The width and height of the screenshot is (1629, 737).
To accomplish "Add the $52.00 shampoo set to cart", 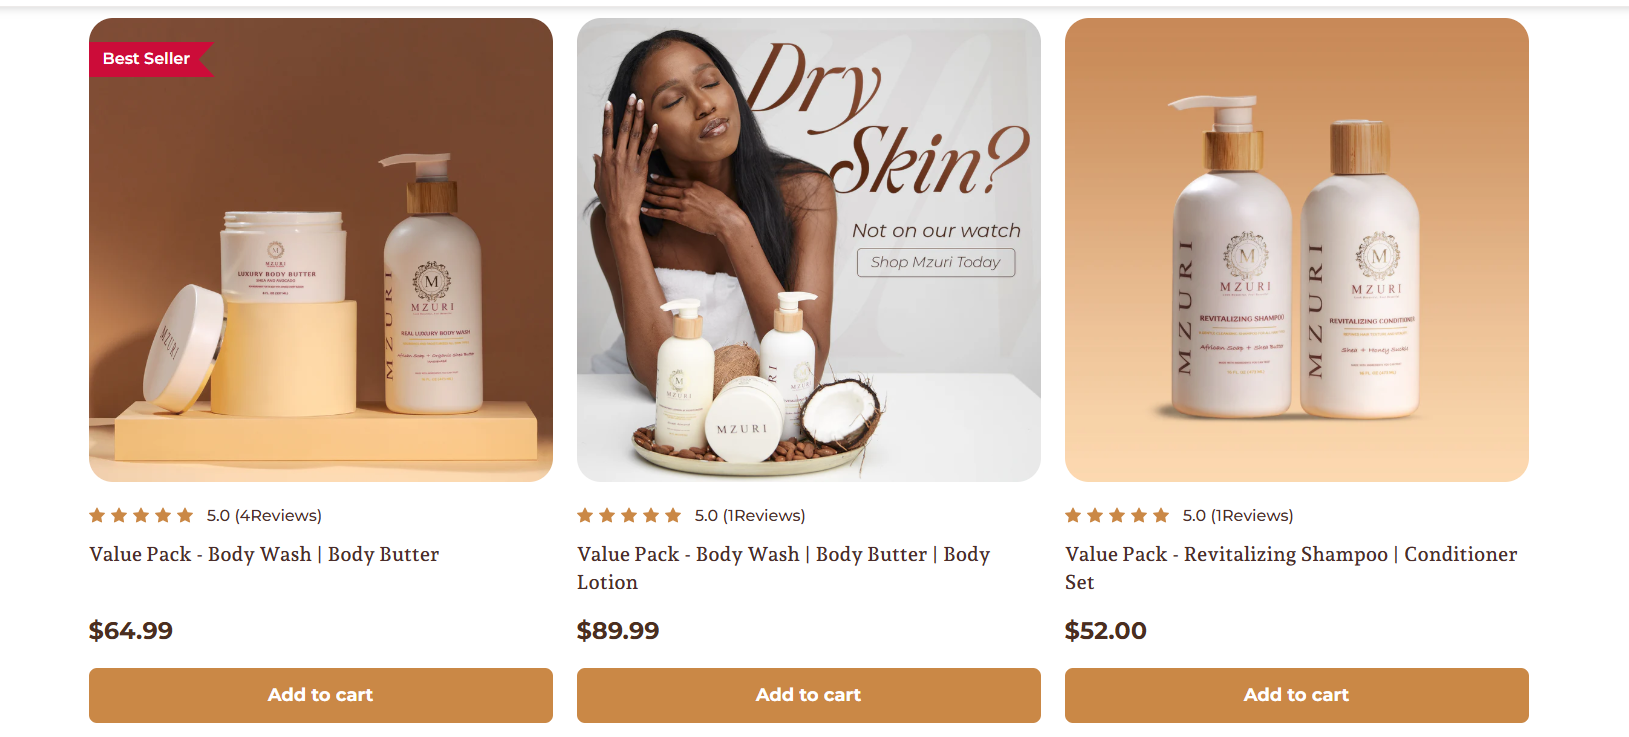I will (x=1297, y=695).
